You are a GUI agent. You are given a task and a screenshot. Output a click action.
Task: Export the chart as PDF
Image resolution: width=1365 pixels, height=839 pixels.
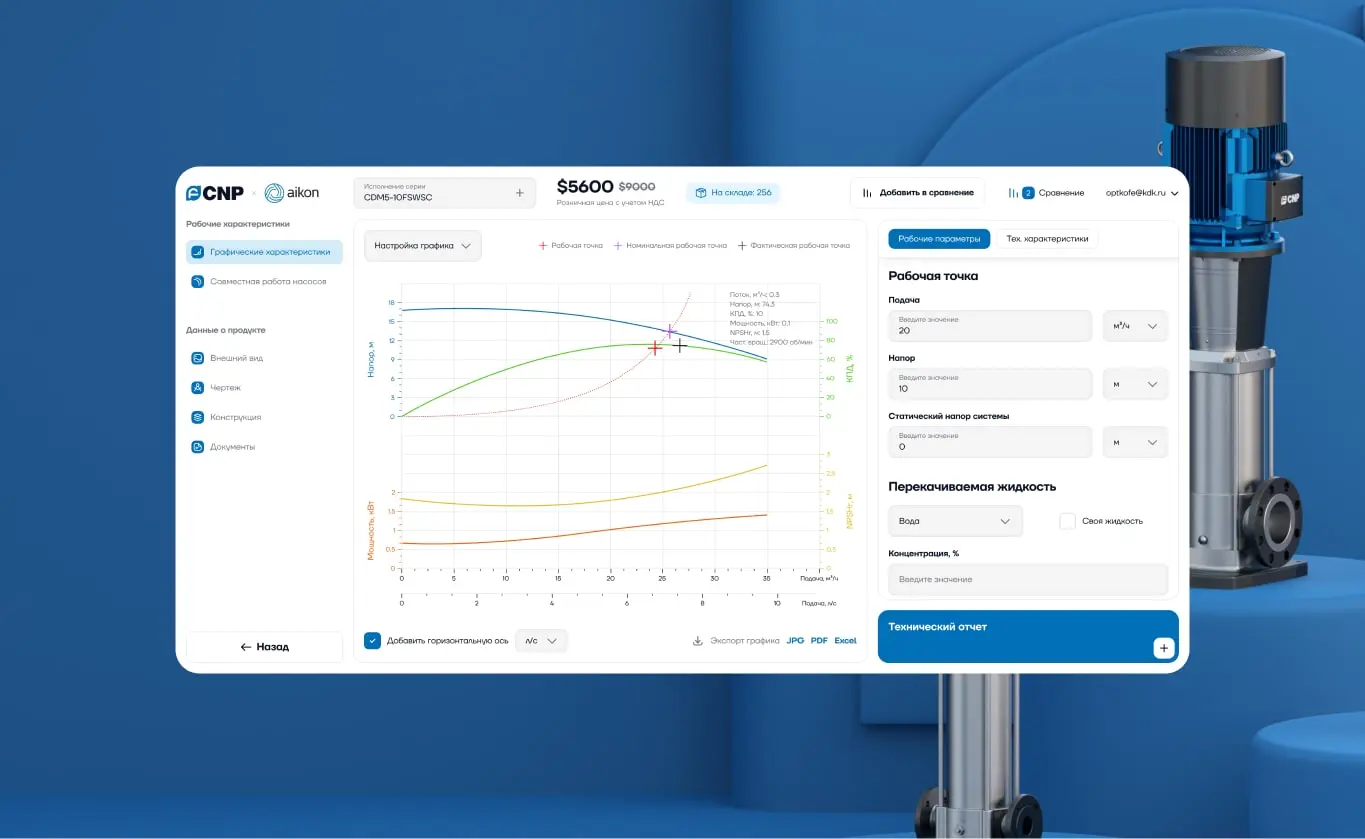tap(819, 641)
